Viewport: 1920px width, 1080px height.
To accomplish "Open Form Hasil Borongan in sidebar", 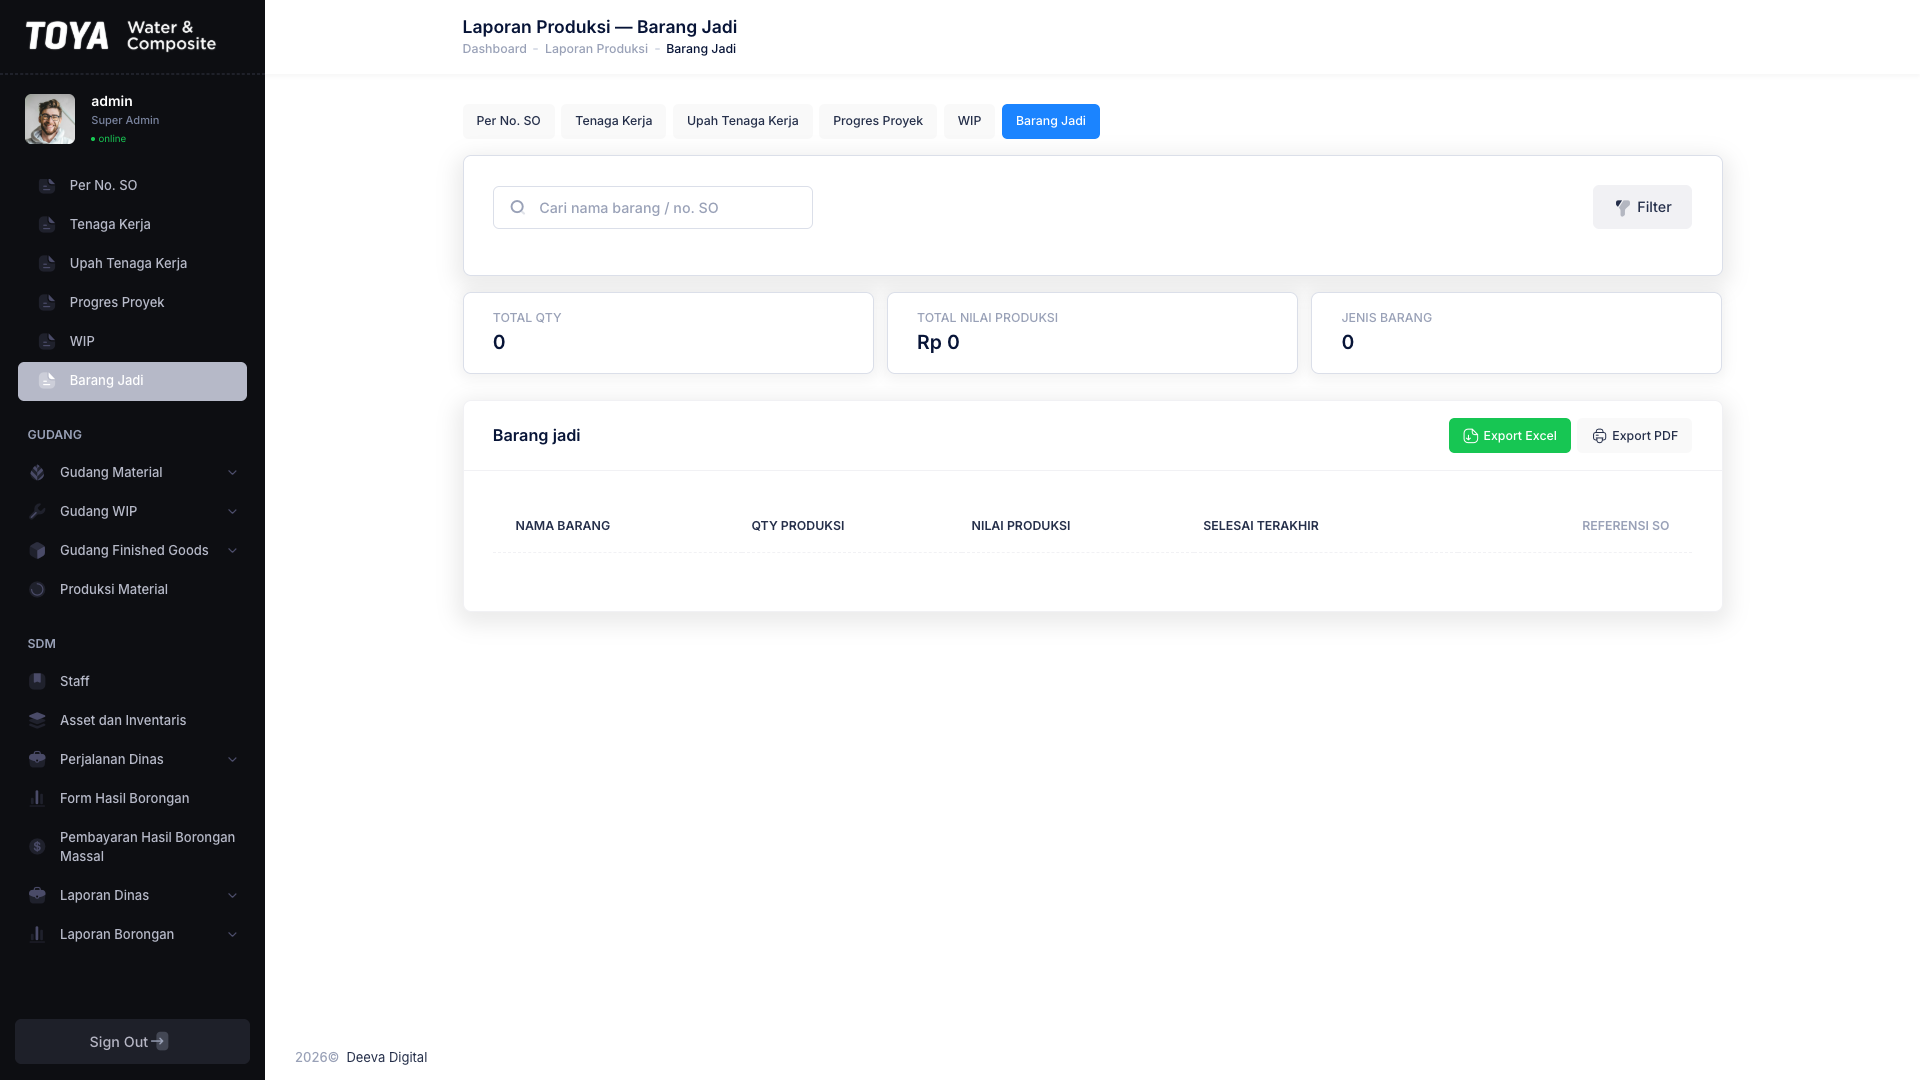I will [x=132, y=799].
